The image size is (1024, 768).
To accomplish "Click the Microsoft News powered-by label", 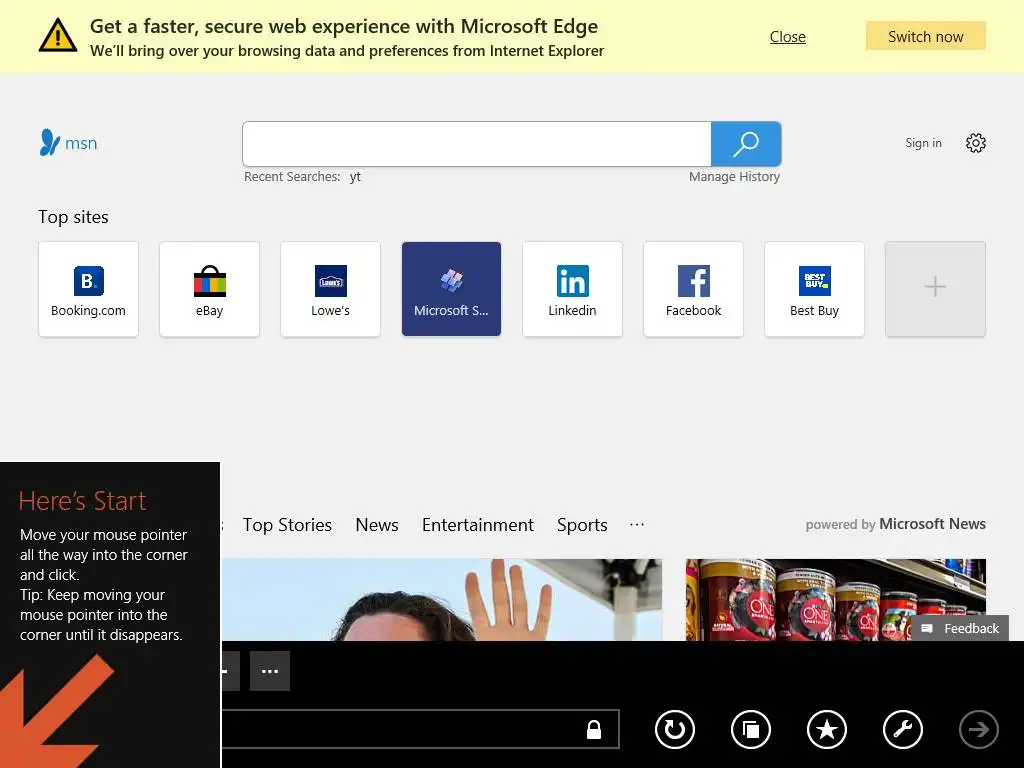I will click(895, 524).
